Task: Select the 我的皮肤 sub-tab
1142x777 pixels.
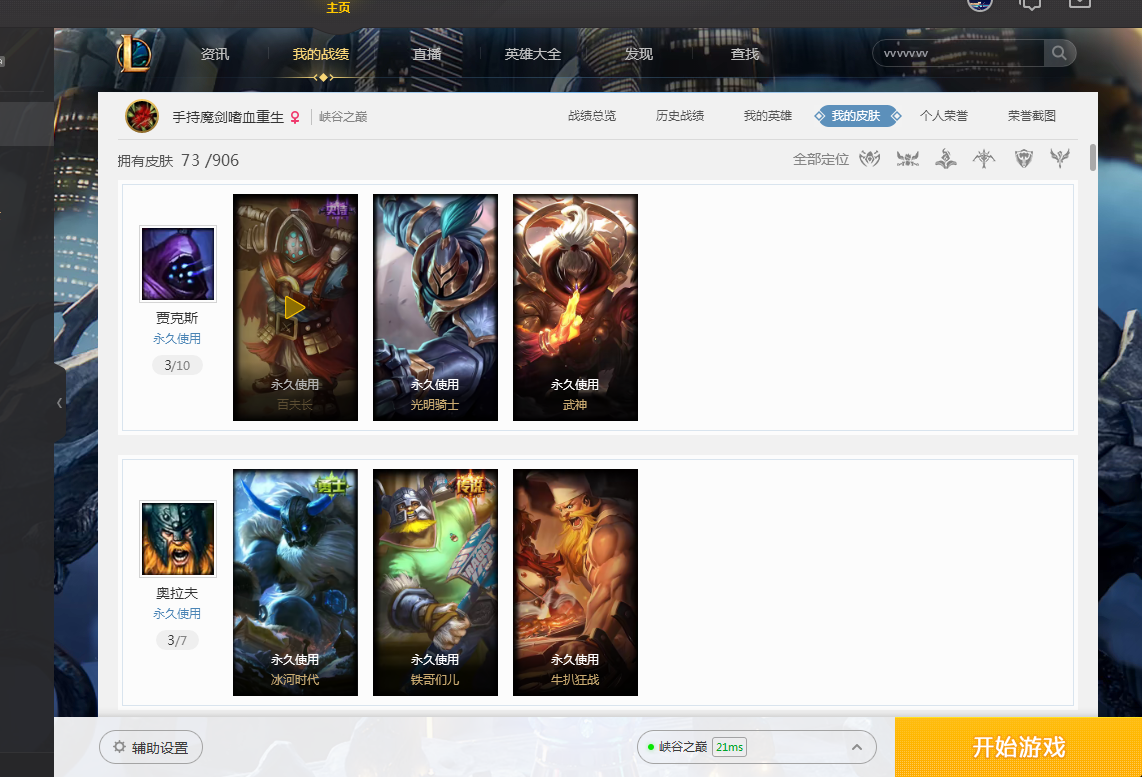Action: click(x=857, y=116)
